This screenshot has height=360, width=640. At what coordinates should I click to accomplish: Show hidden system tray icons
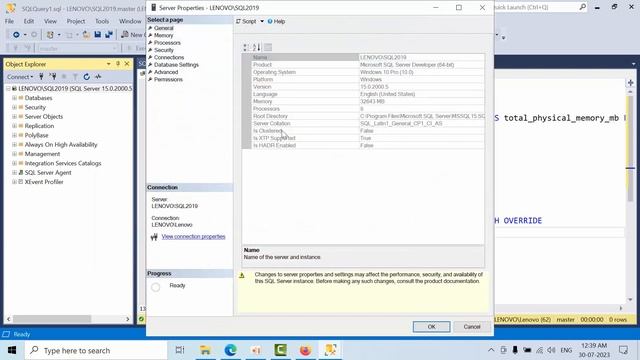(491, 350)
